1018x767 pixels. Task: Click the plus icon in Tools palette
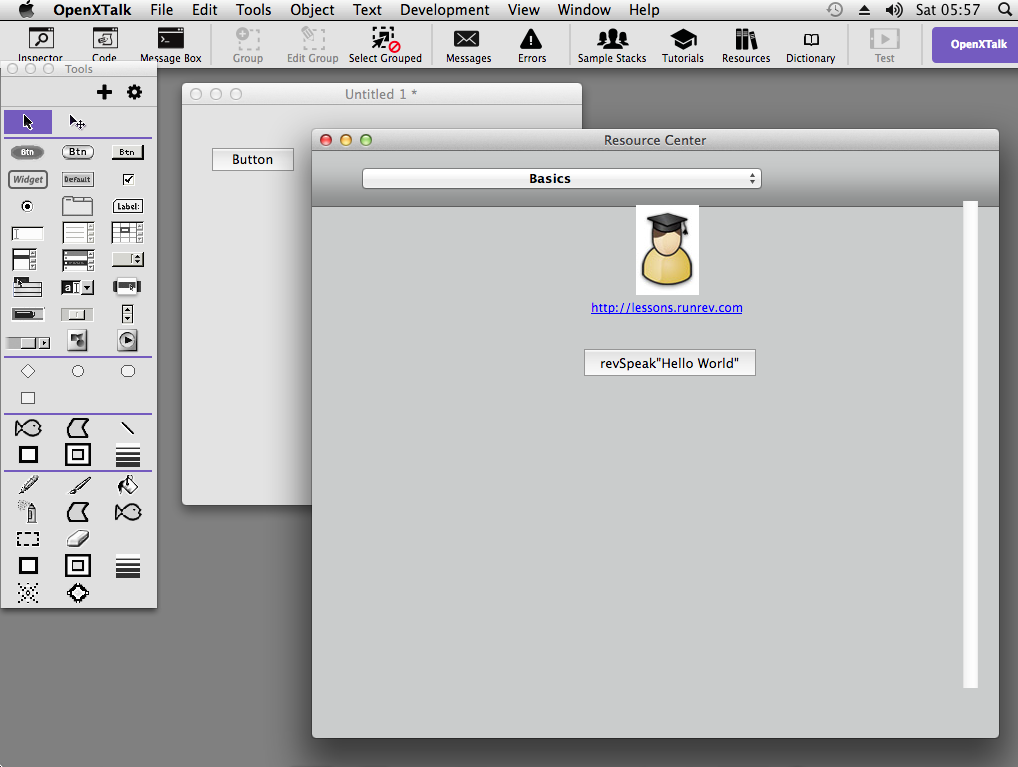tap(104, 92)
